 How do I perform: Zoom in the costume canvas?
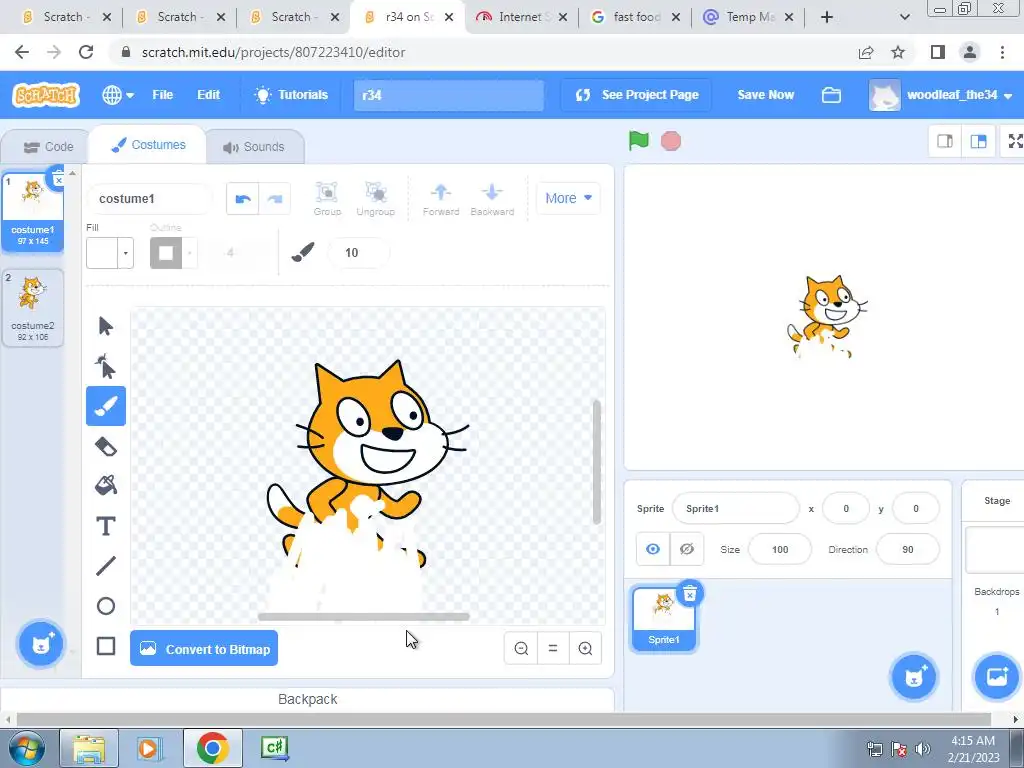click(x=585, y=648)
